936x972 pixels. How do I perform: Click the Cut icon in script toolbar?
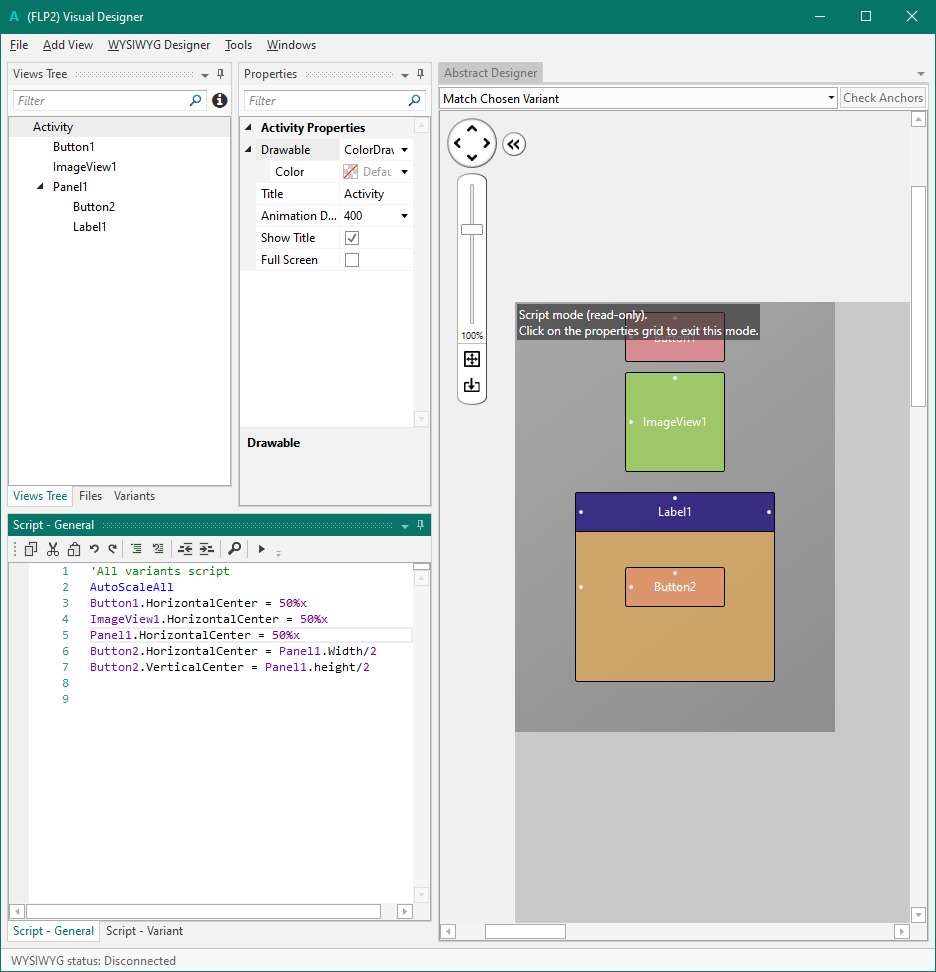click(x=53, y=549)
